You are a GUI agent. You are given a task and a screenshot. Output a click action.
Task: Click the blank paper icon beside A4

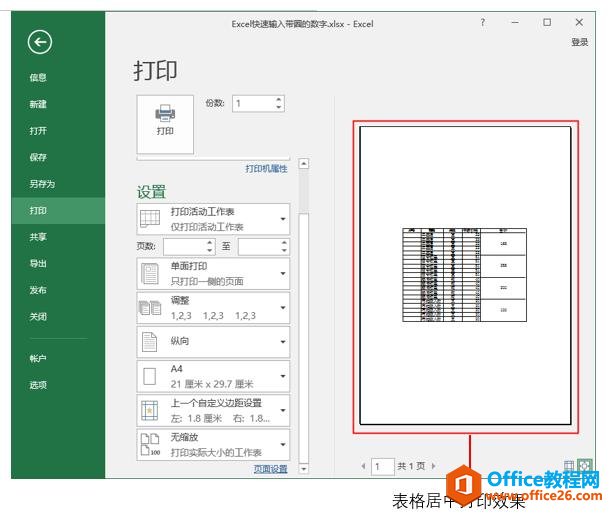150,376
